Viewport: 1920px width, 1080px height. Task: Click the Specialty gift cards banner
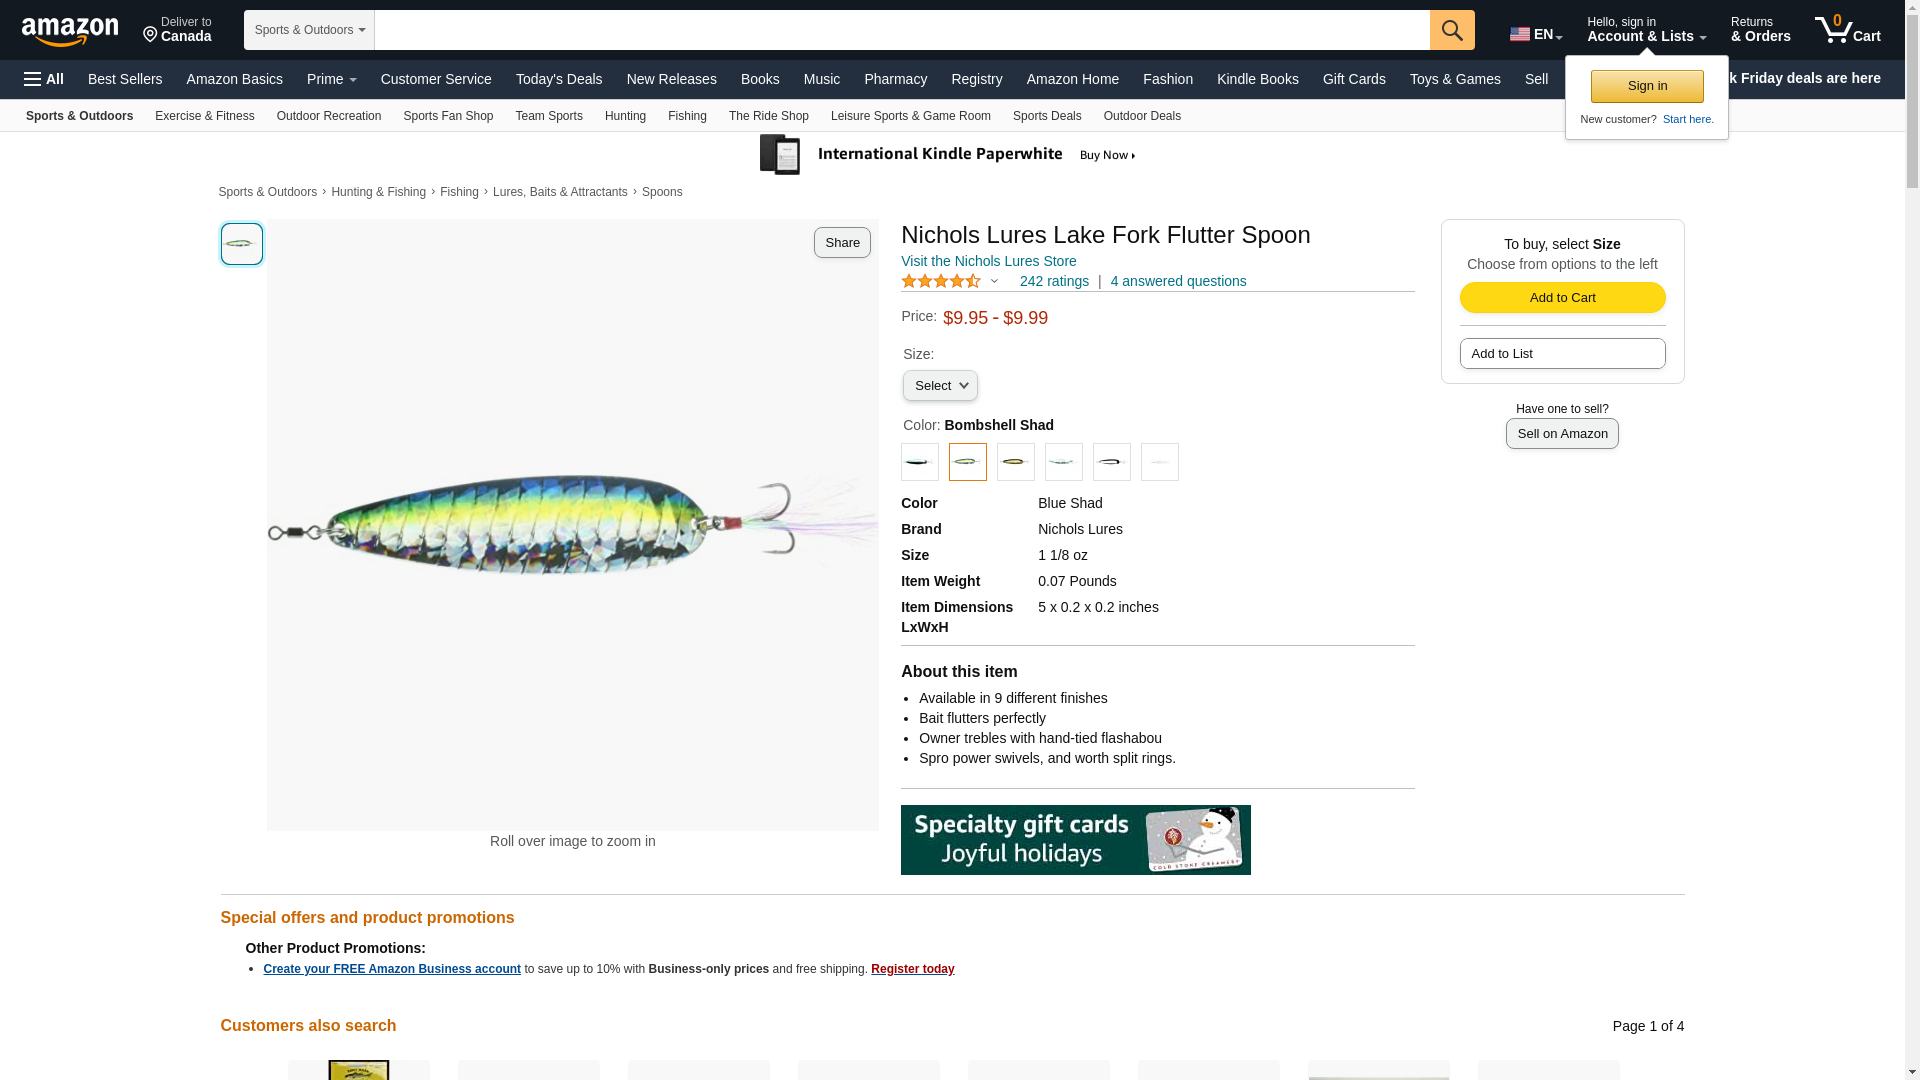1075,840
